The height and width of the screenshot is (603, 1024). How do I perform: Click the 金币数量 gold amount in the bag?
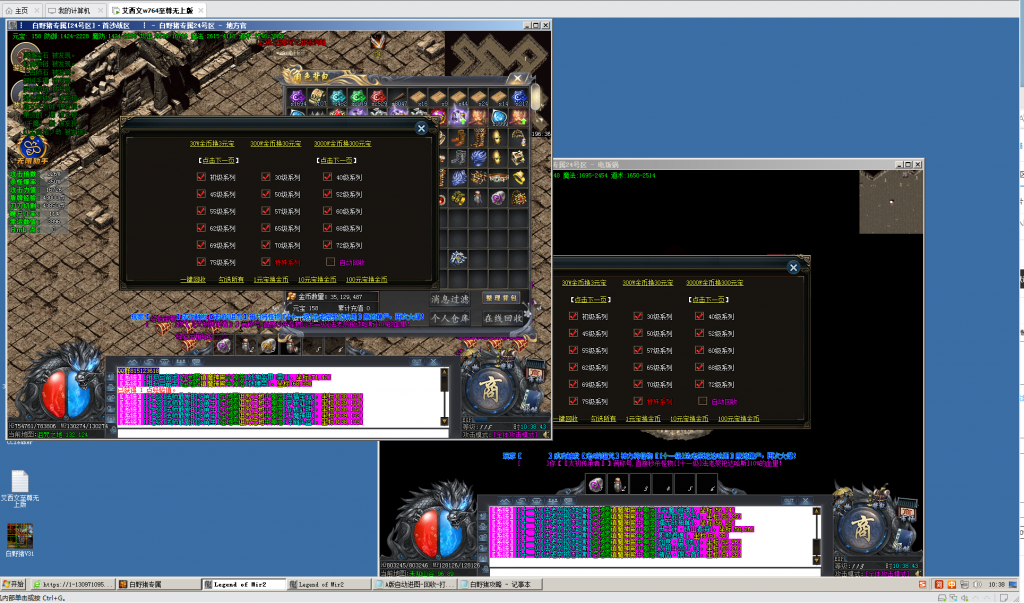(x=332, y=297)
